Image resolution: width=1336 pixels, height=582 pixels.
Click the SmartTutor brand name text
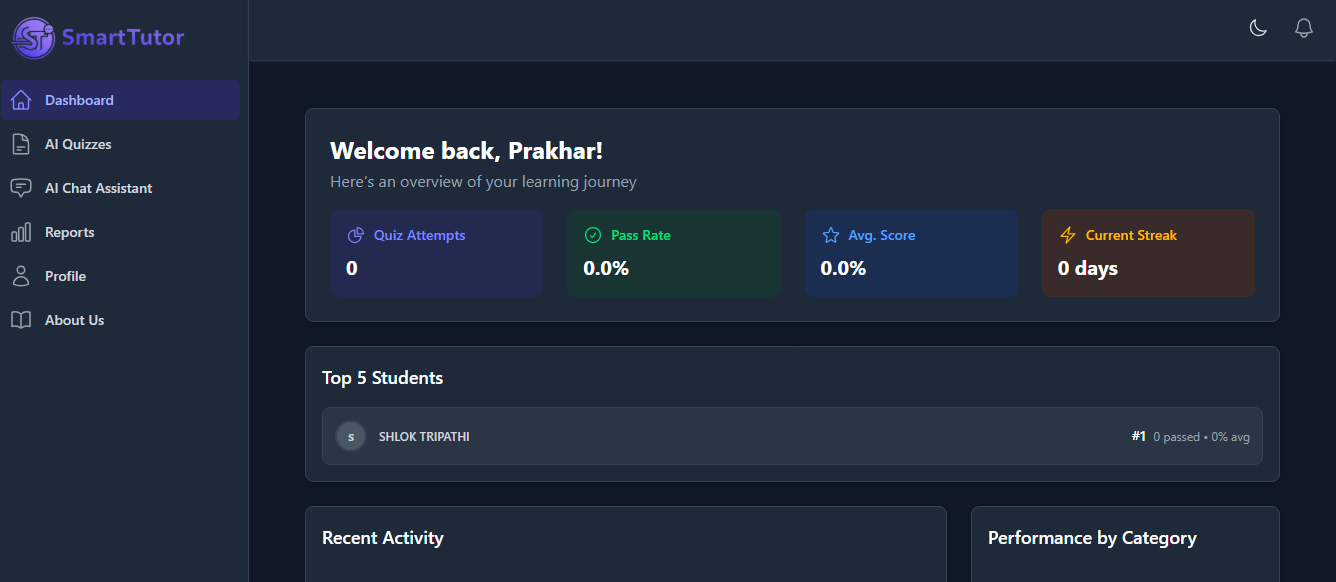pos(123,38)
